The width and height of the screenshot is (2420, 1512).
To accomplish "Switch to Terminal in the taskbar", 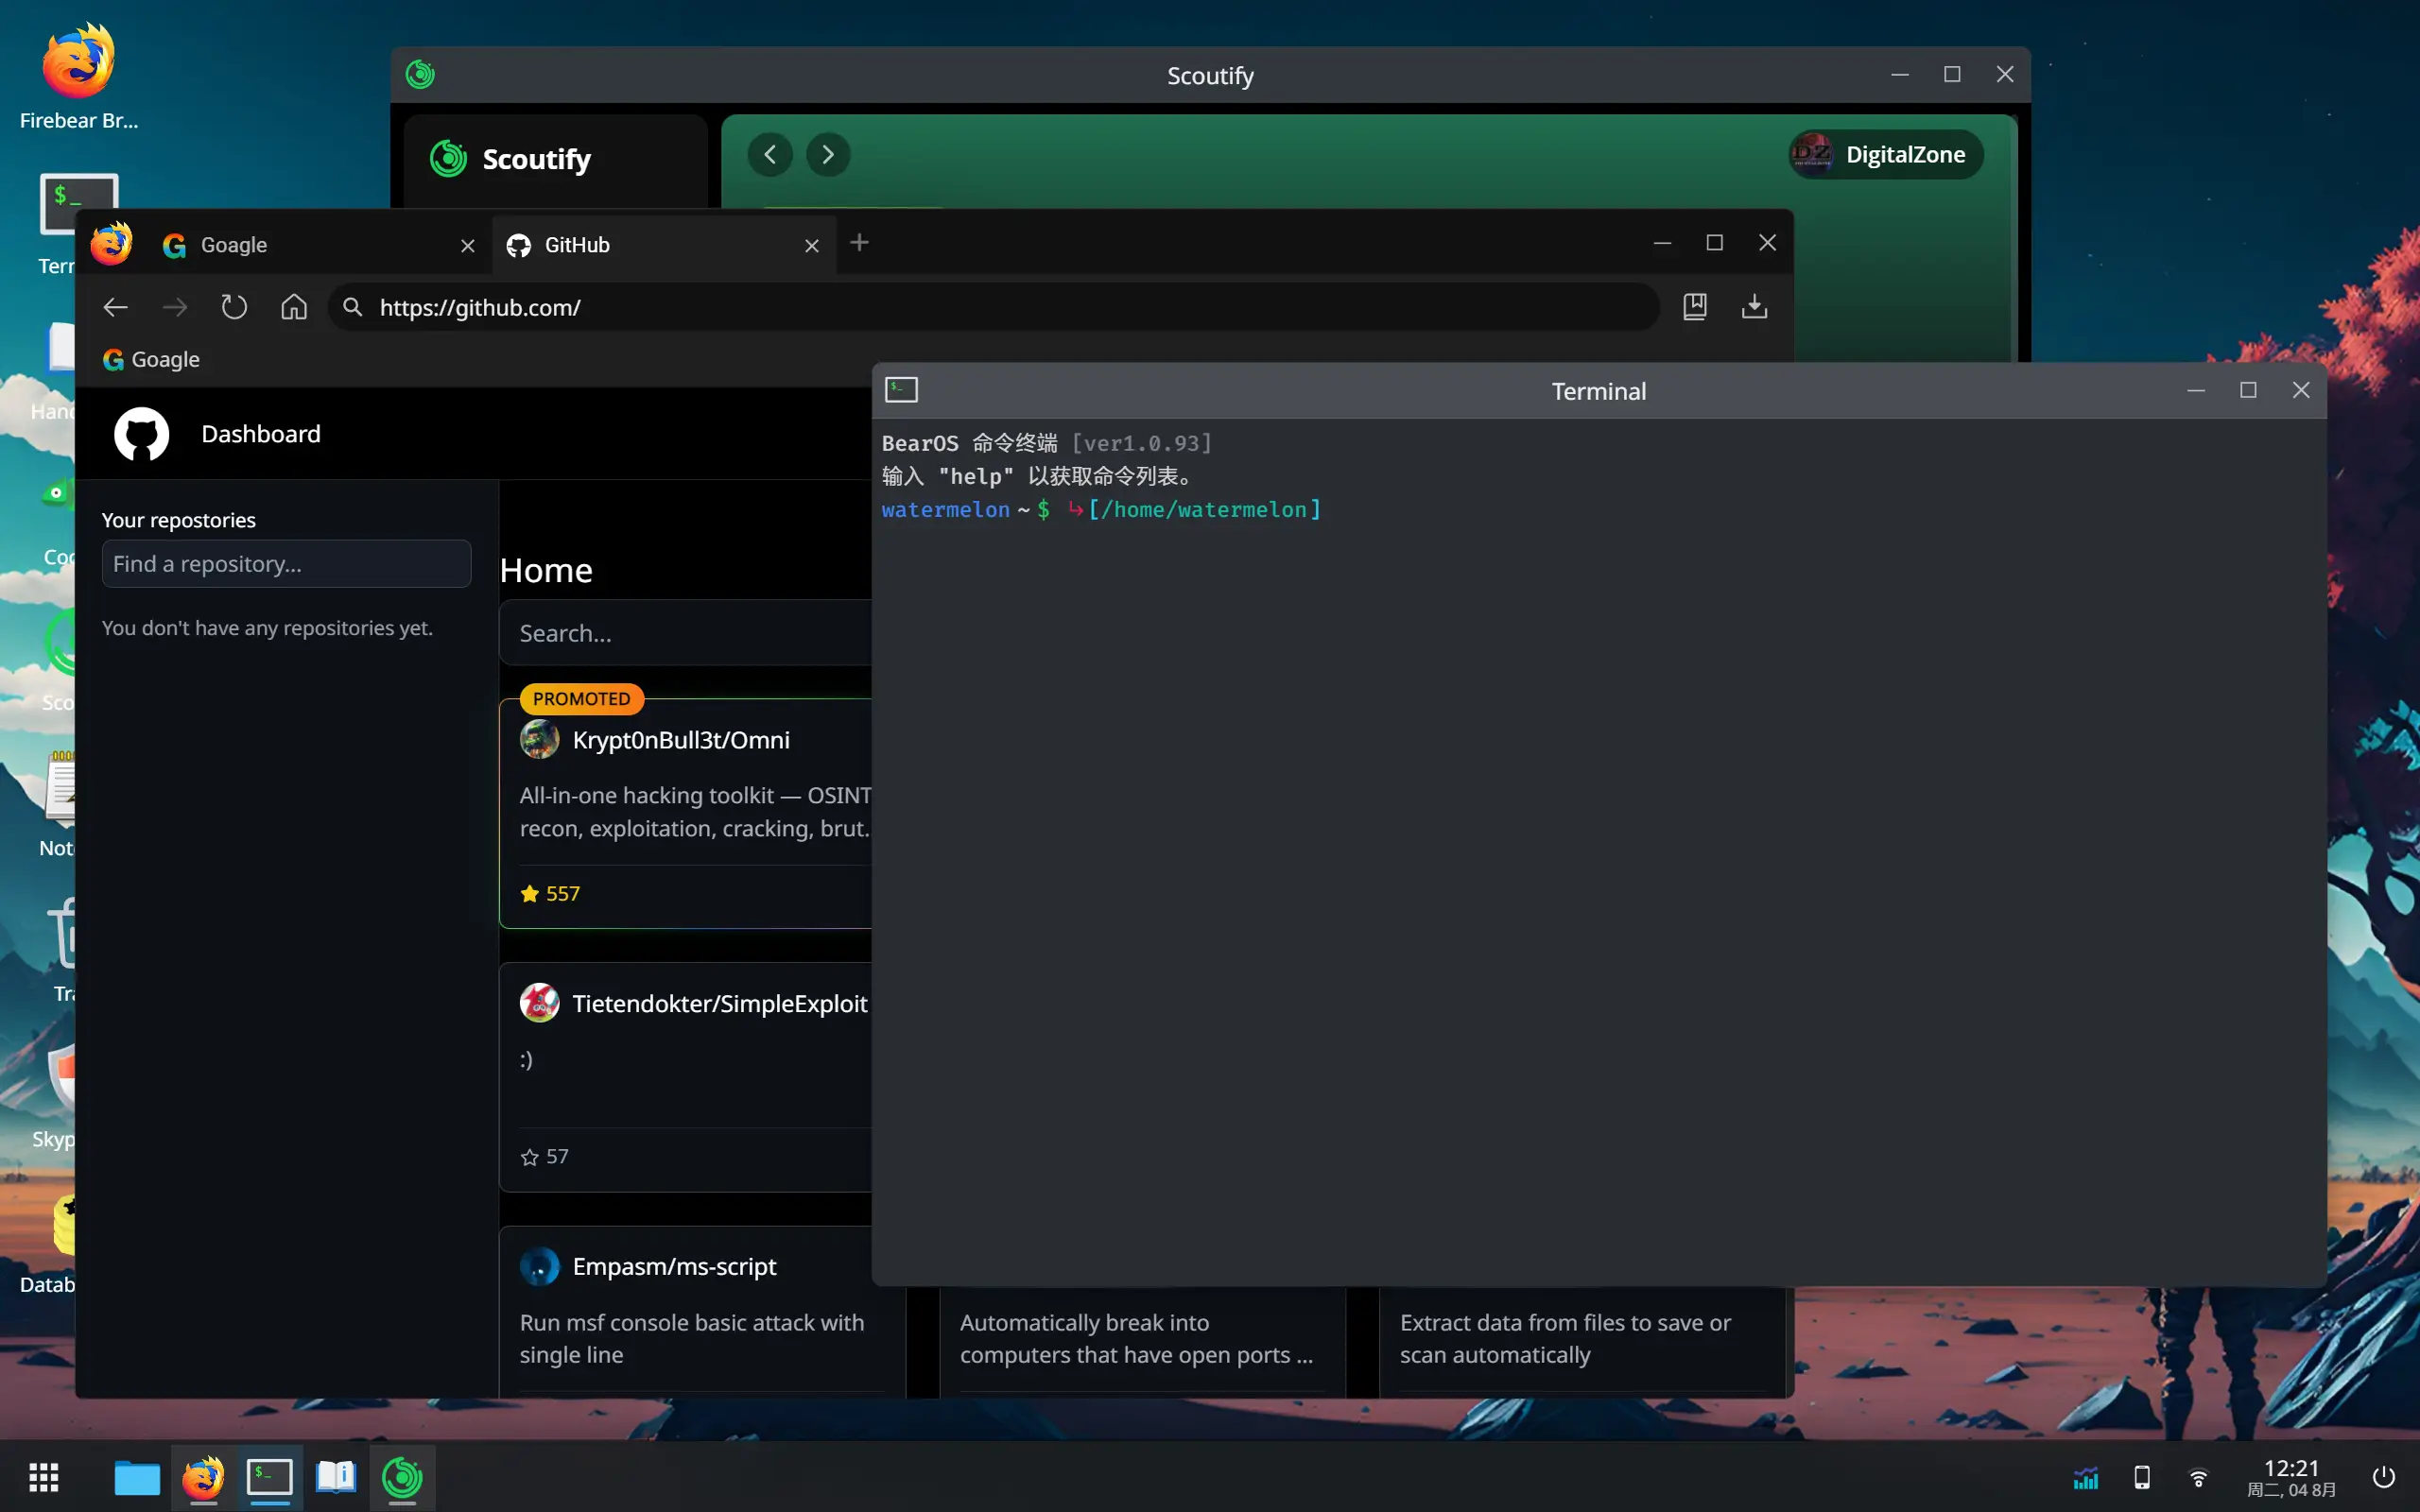I will (270, 1477).
